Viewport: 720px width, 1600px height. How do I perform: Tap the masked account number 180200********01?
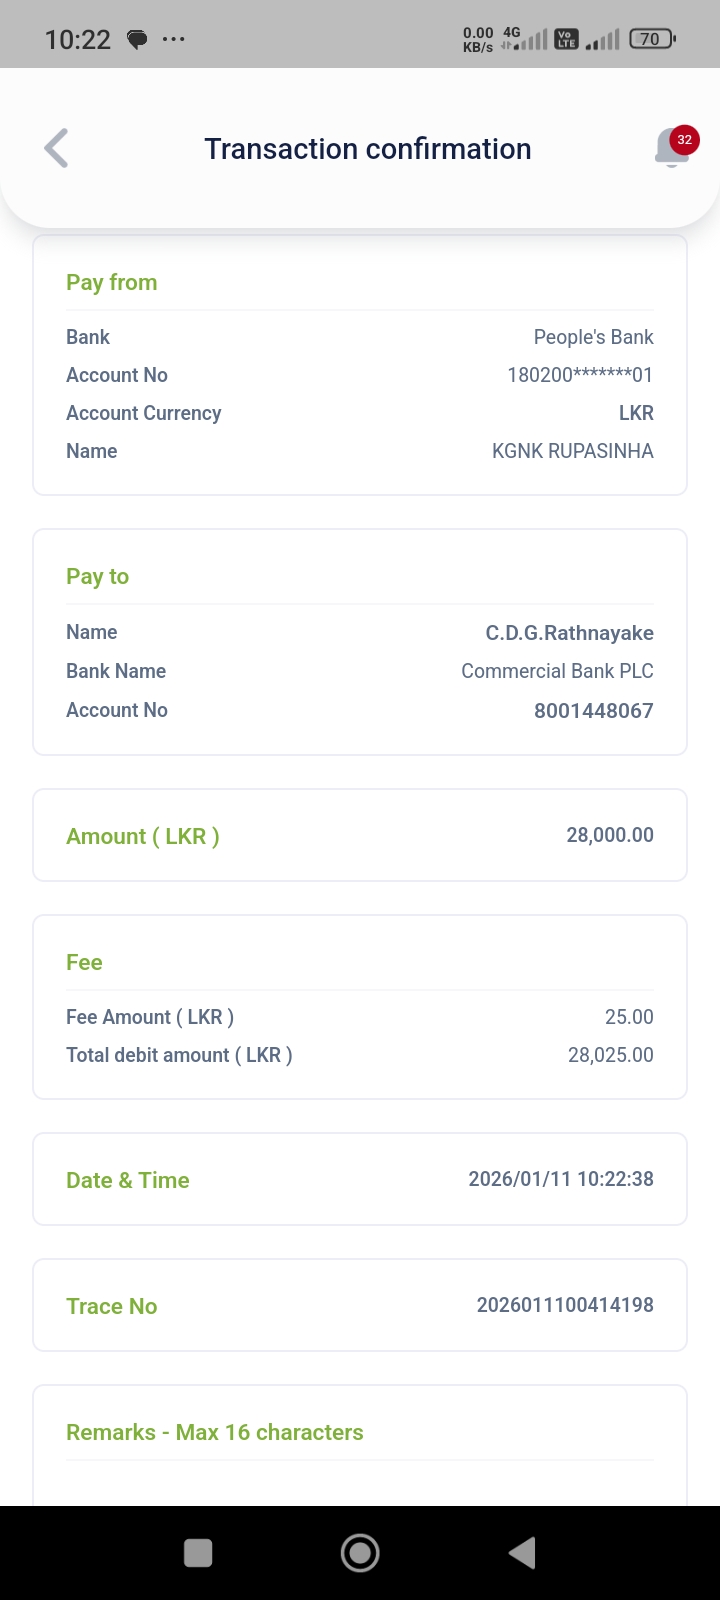click(x=580, y=375)
